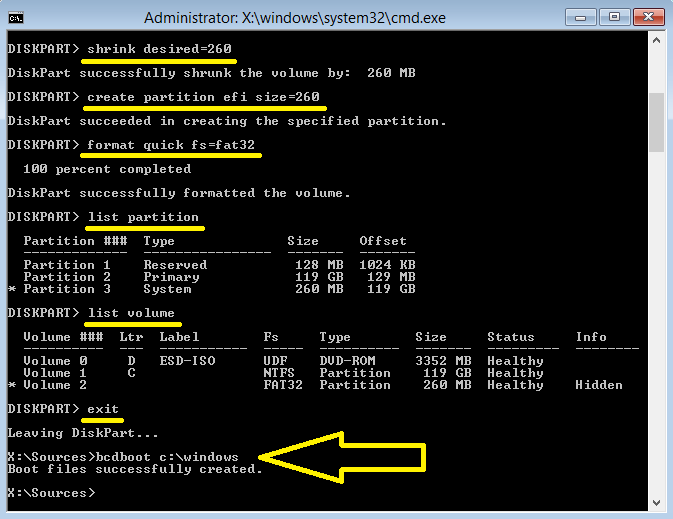Image resolution: width=673 pixels, height=519 pixels.
Task: Click the 'create partition efi size=260' command
Action: click(x=203, y=97)
